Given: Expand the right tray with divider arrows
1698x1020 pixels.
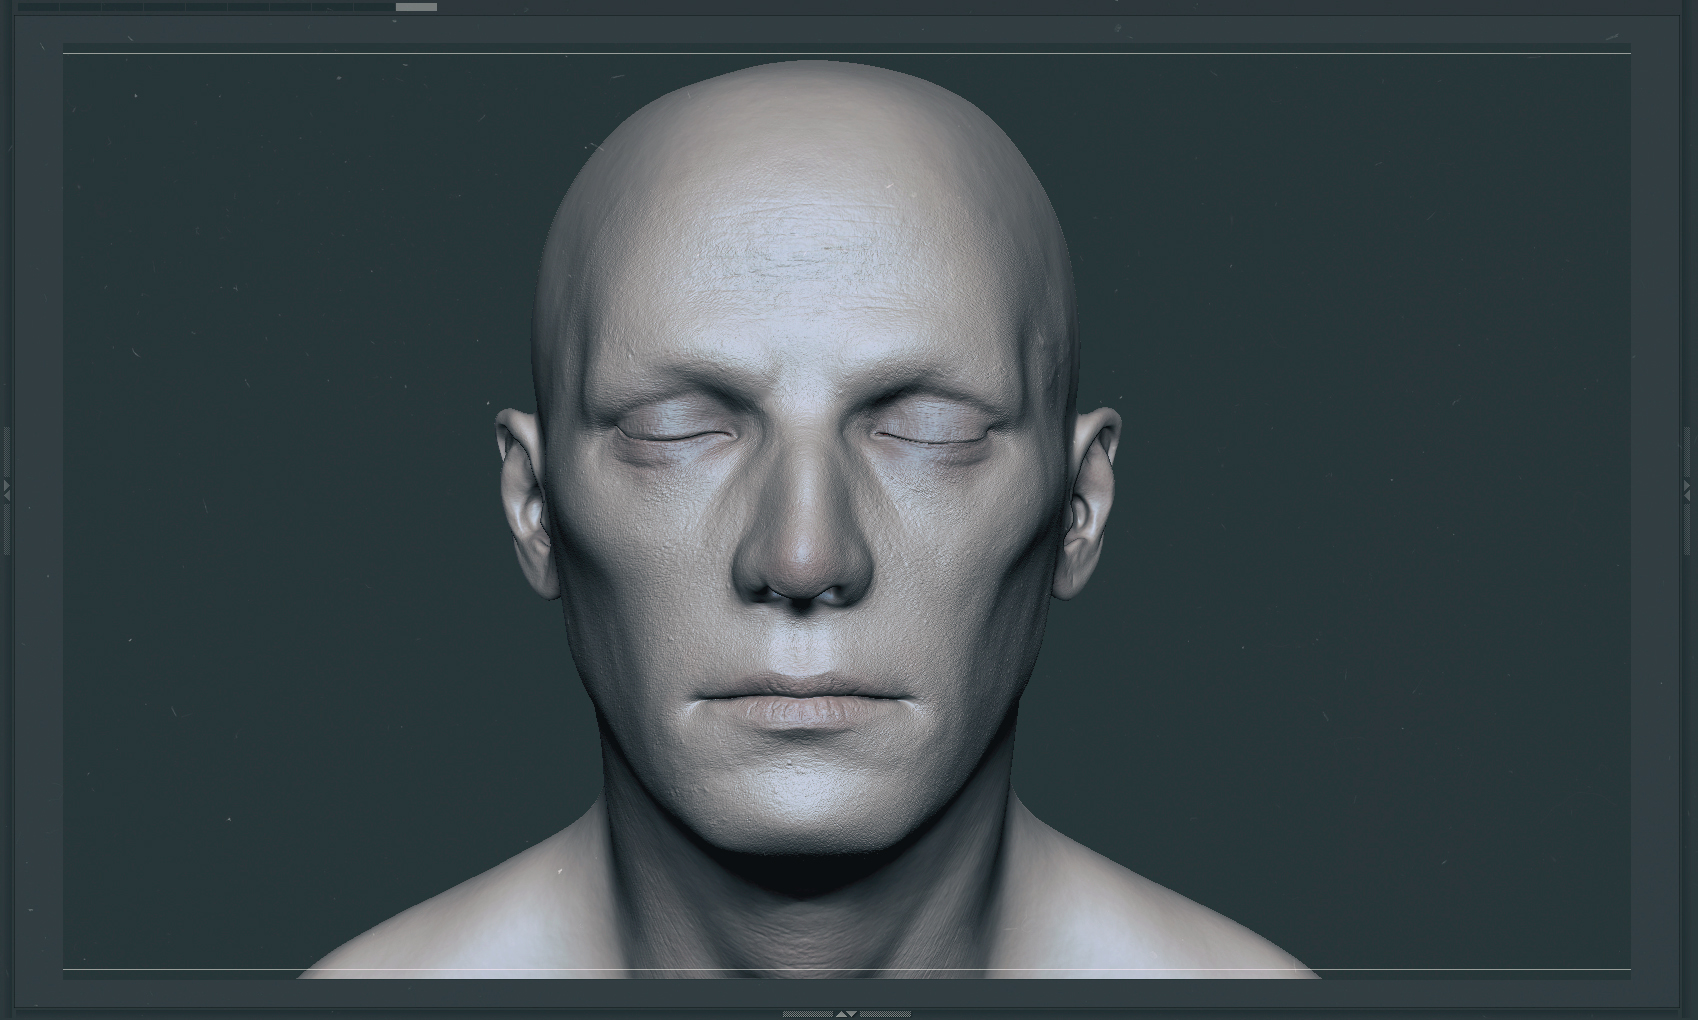Looking at the screenshot, I should click(1688, 490).
